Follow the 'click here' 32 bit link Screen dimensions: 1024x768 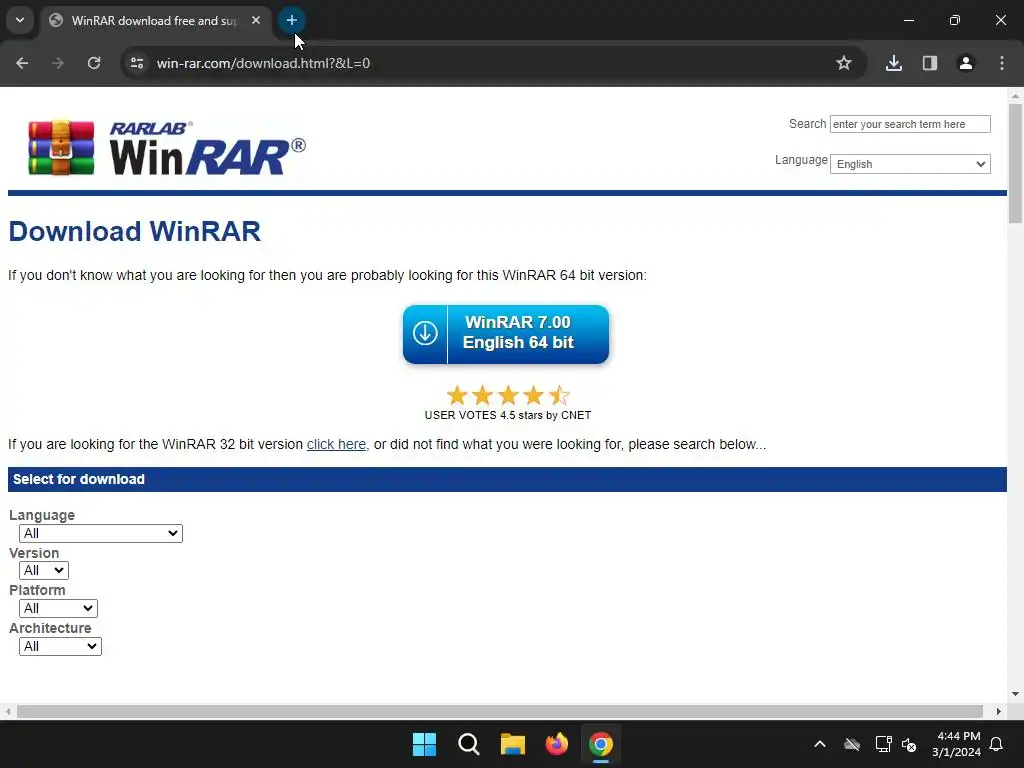pyautogui.click(x=336, y=444)
